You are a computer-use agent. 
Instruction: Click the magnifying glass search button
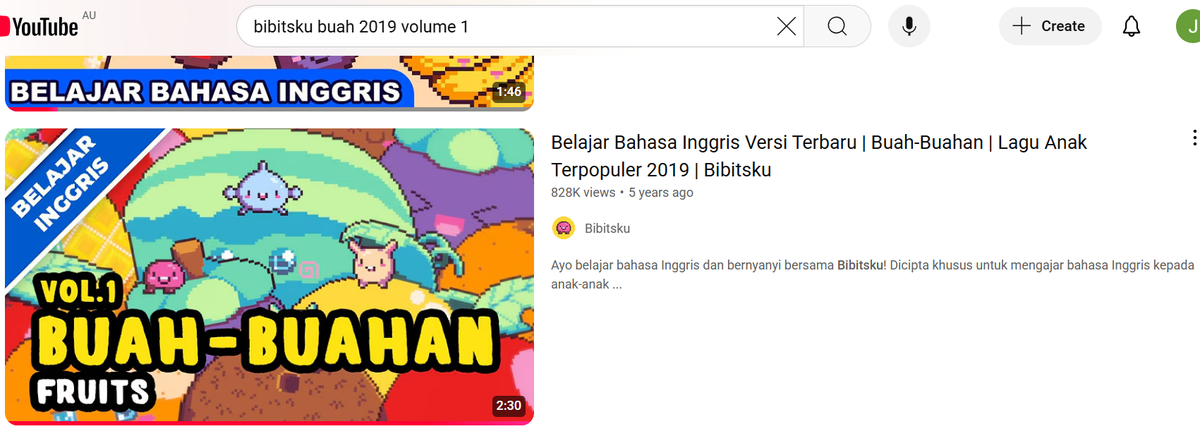(837, 26)
